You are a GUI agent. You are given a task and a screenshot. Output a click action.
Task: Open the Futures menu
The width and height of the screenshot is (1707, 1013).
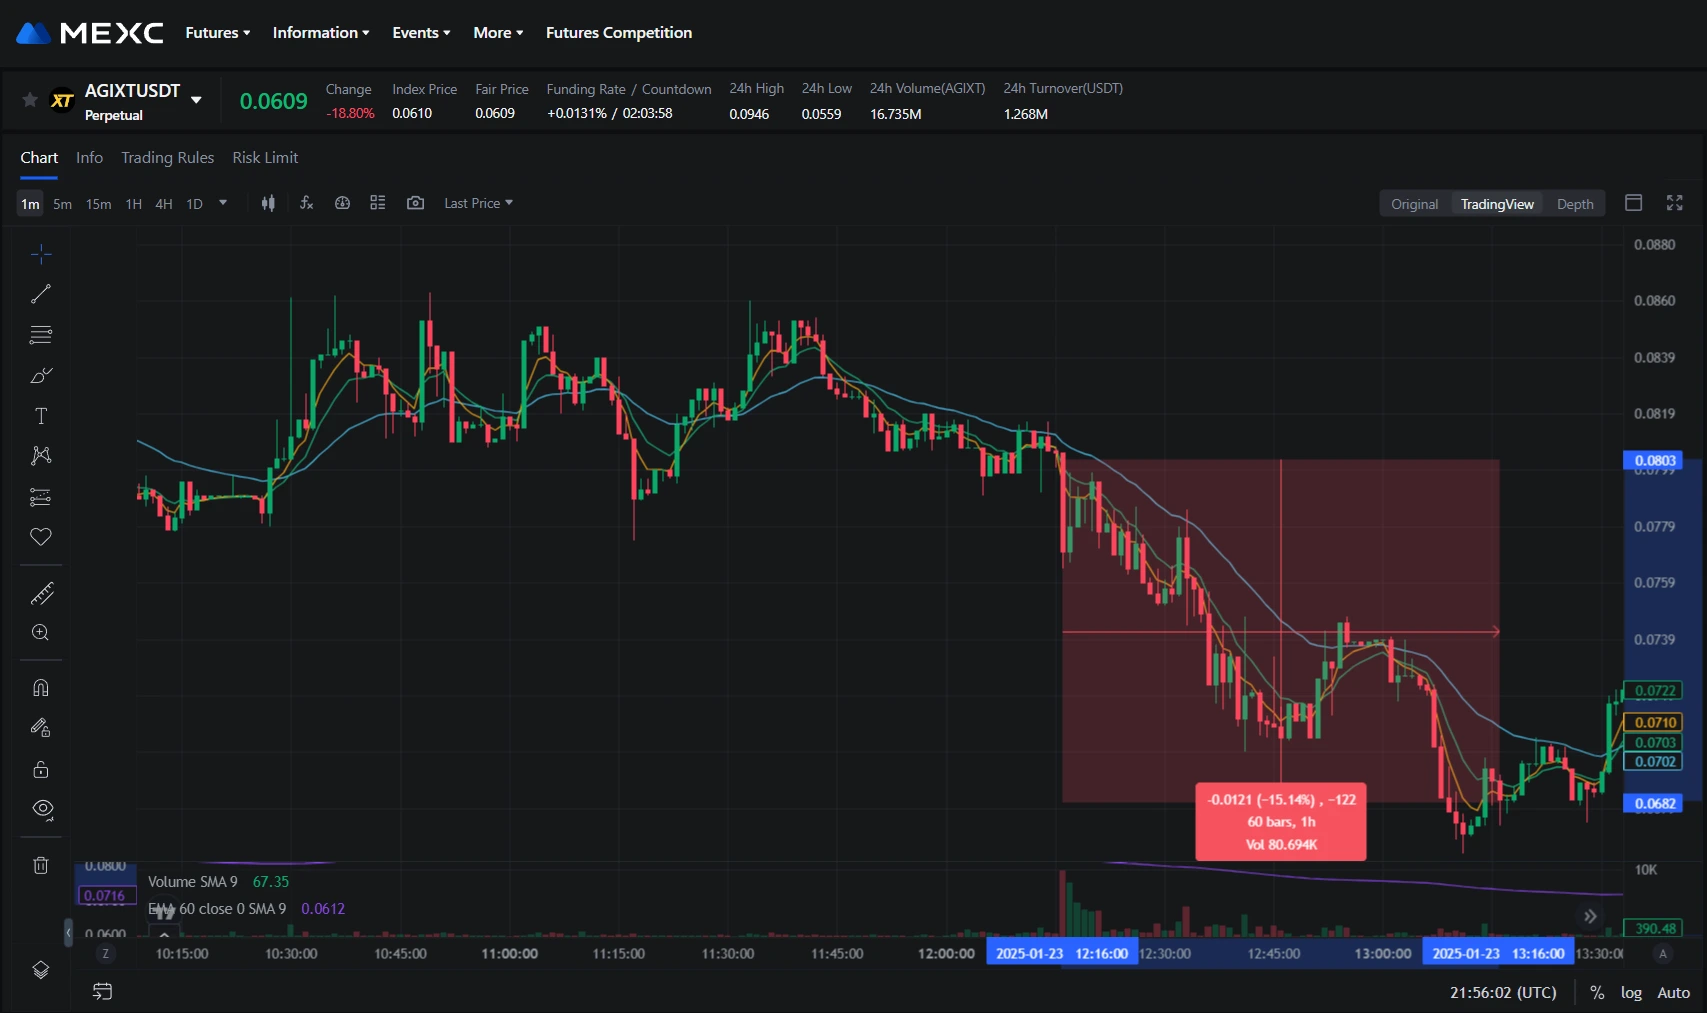[x=217, y=33]
